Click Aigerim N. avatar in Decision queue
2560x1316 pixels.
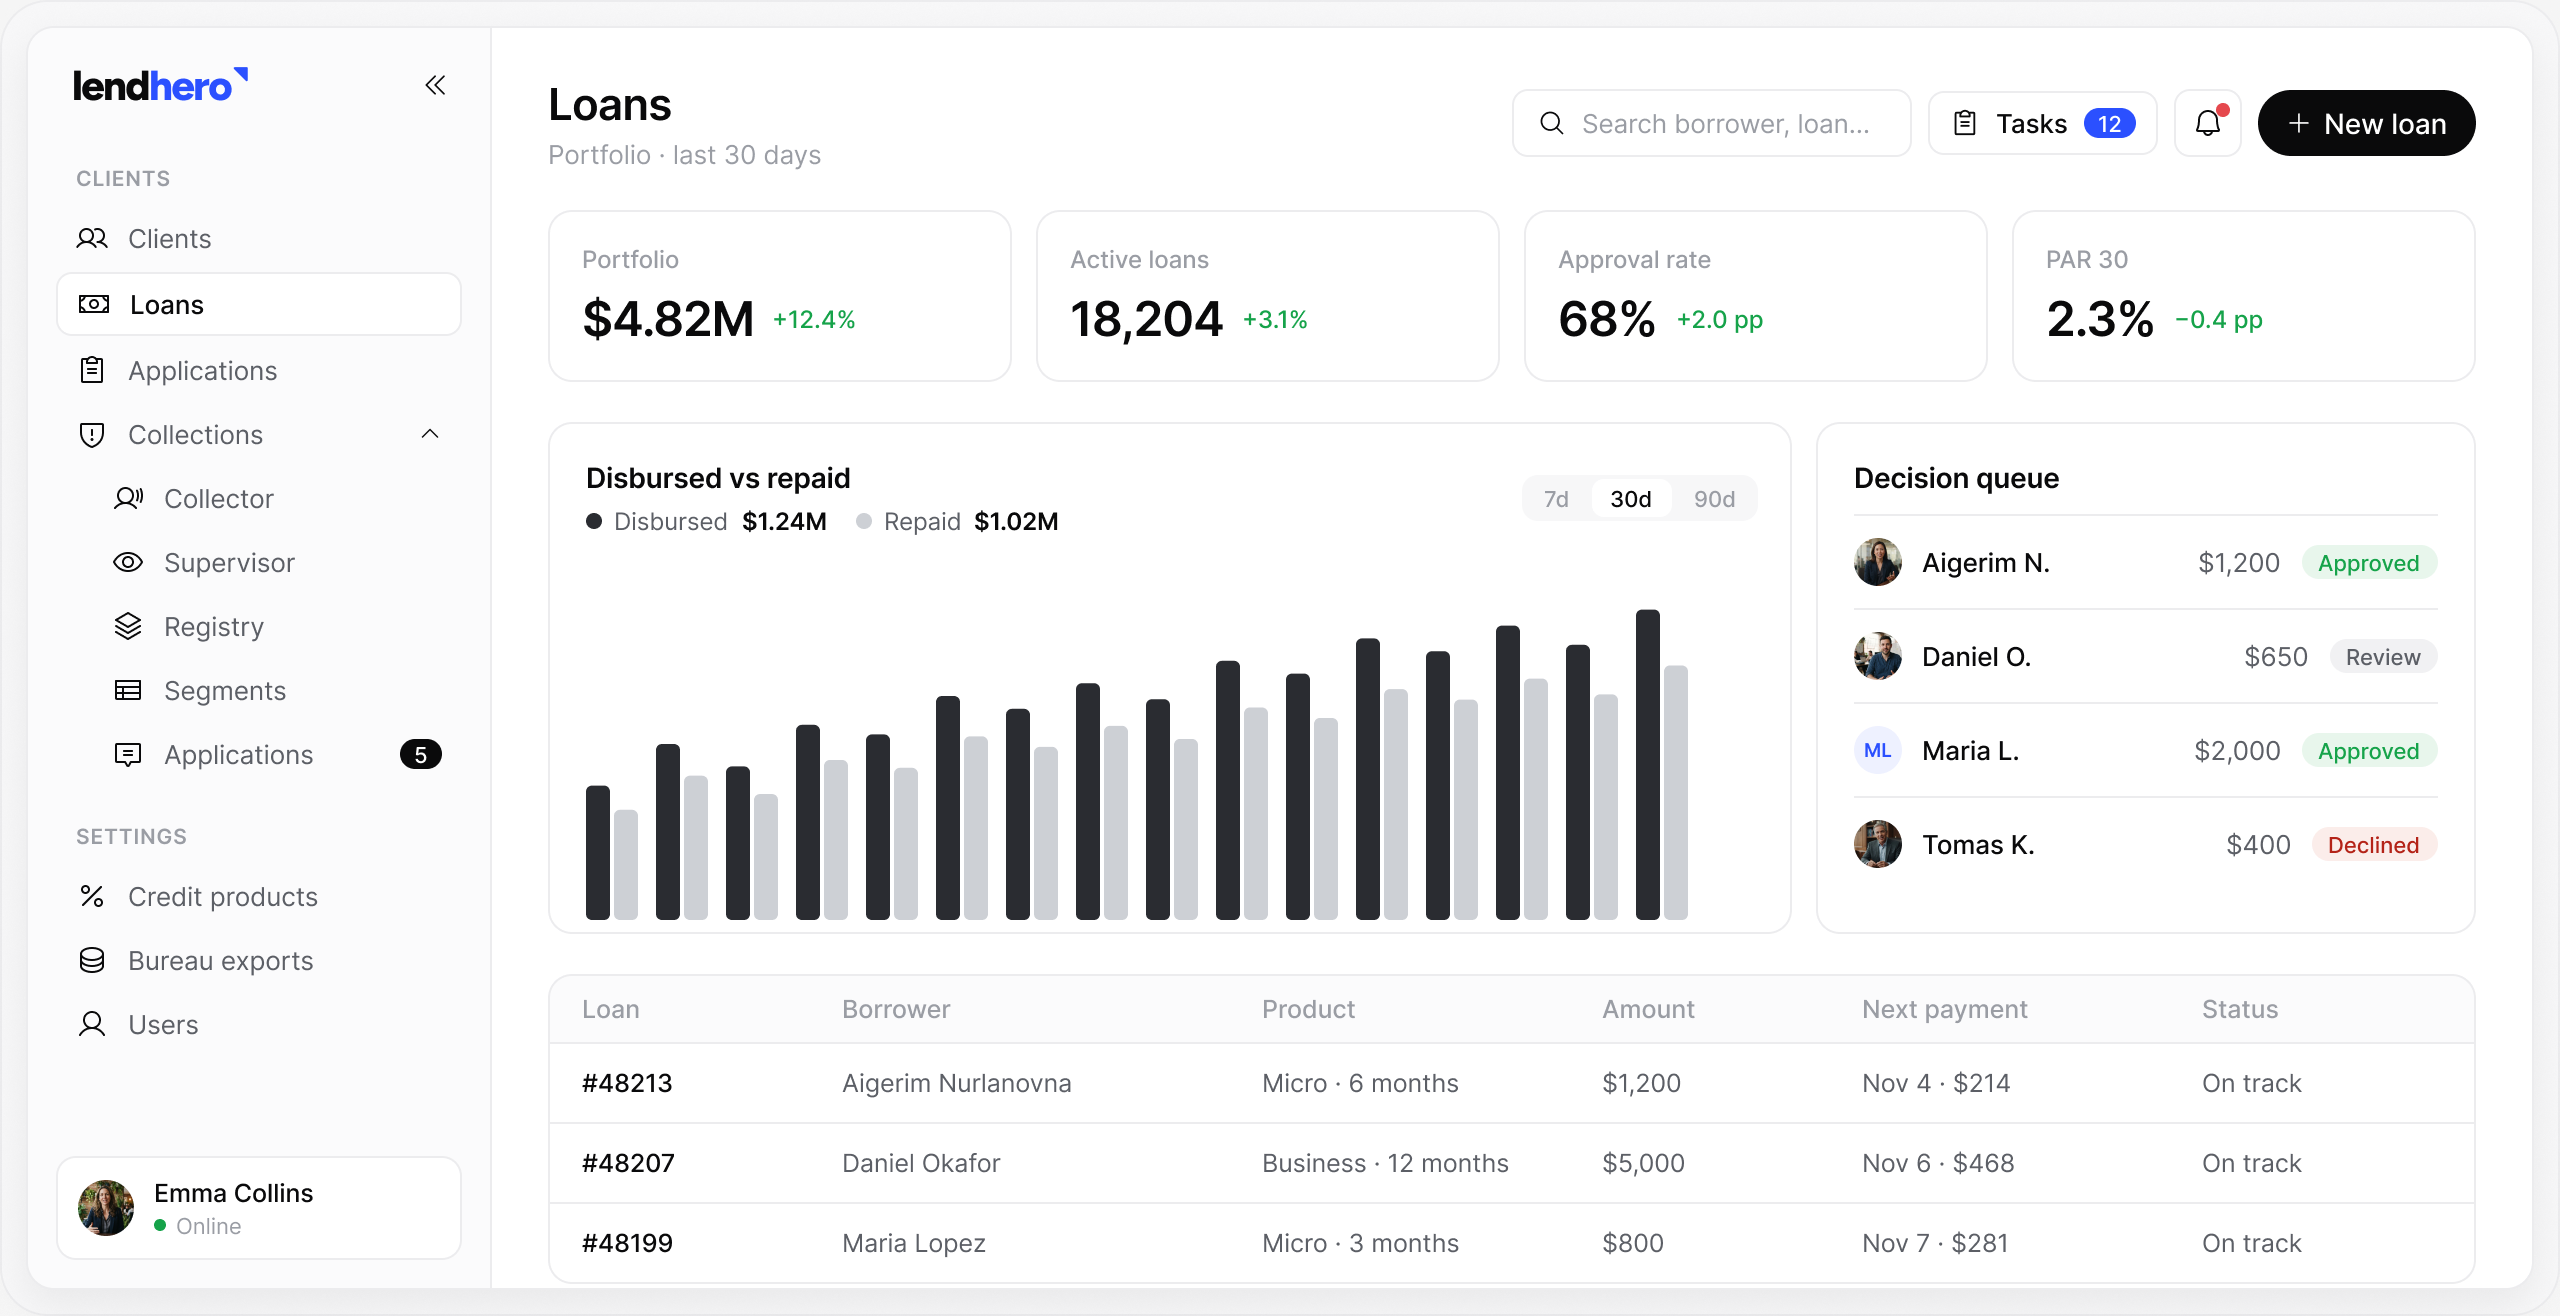point(1878,562)
